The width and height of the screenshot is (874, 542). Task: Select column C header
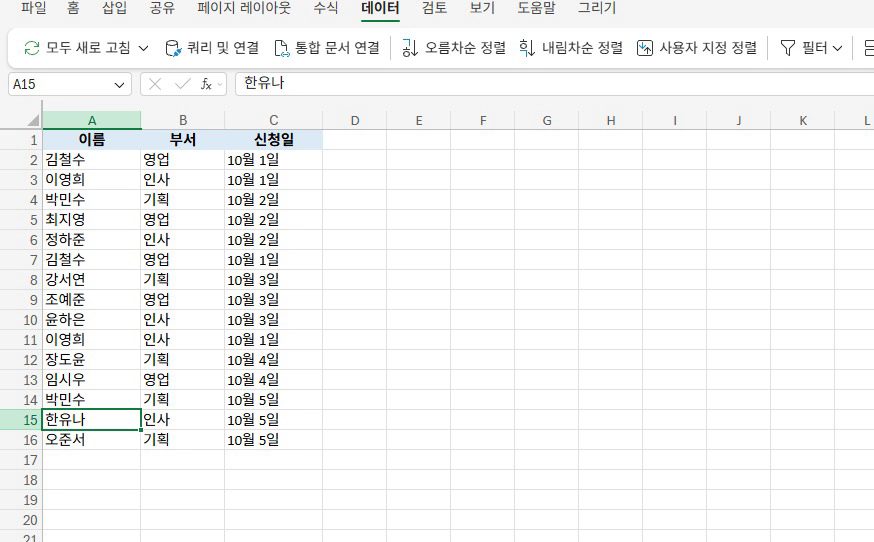tap(274, 120)
